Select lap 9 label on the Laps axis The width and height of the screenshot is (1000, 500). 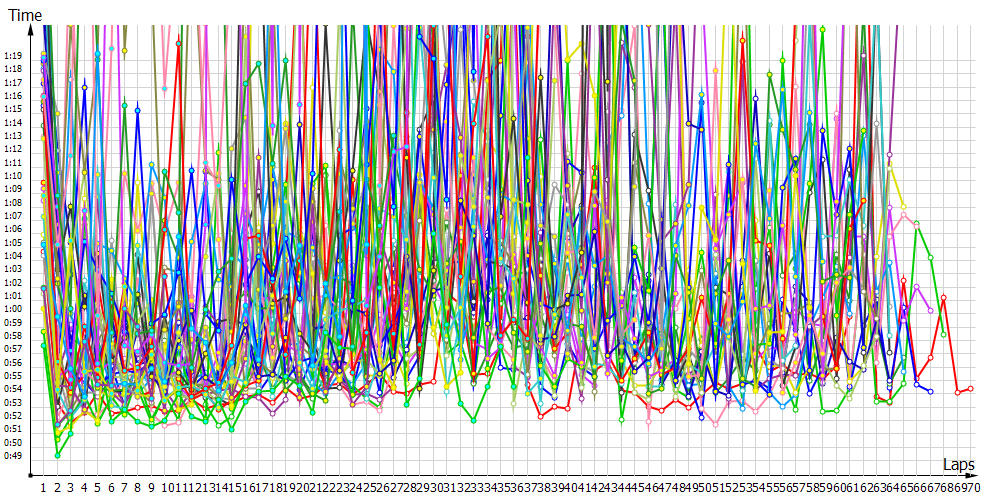[151, 487]
